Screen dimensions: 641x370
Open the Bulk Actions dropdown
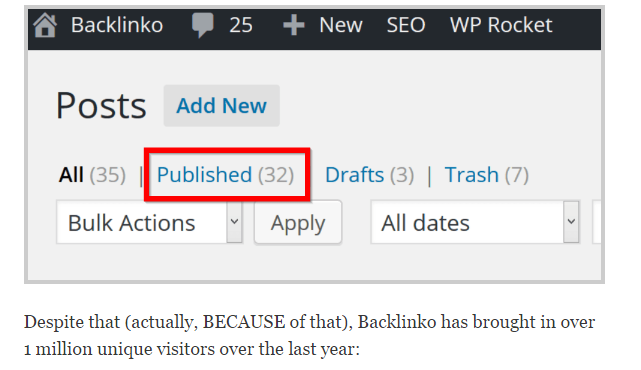(150, 222)
